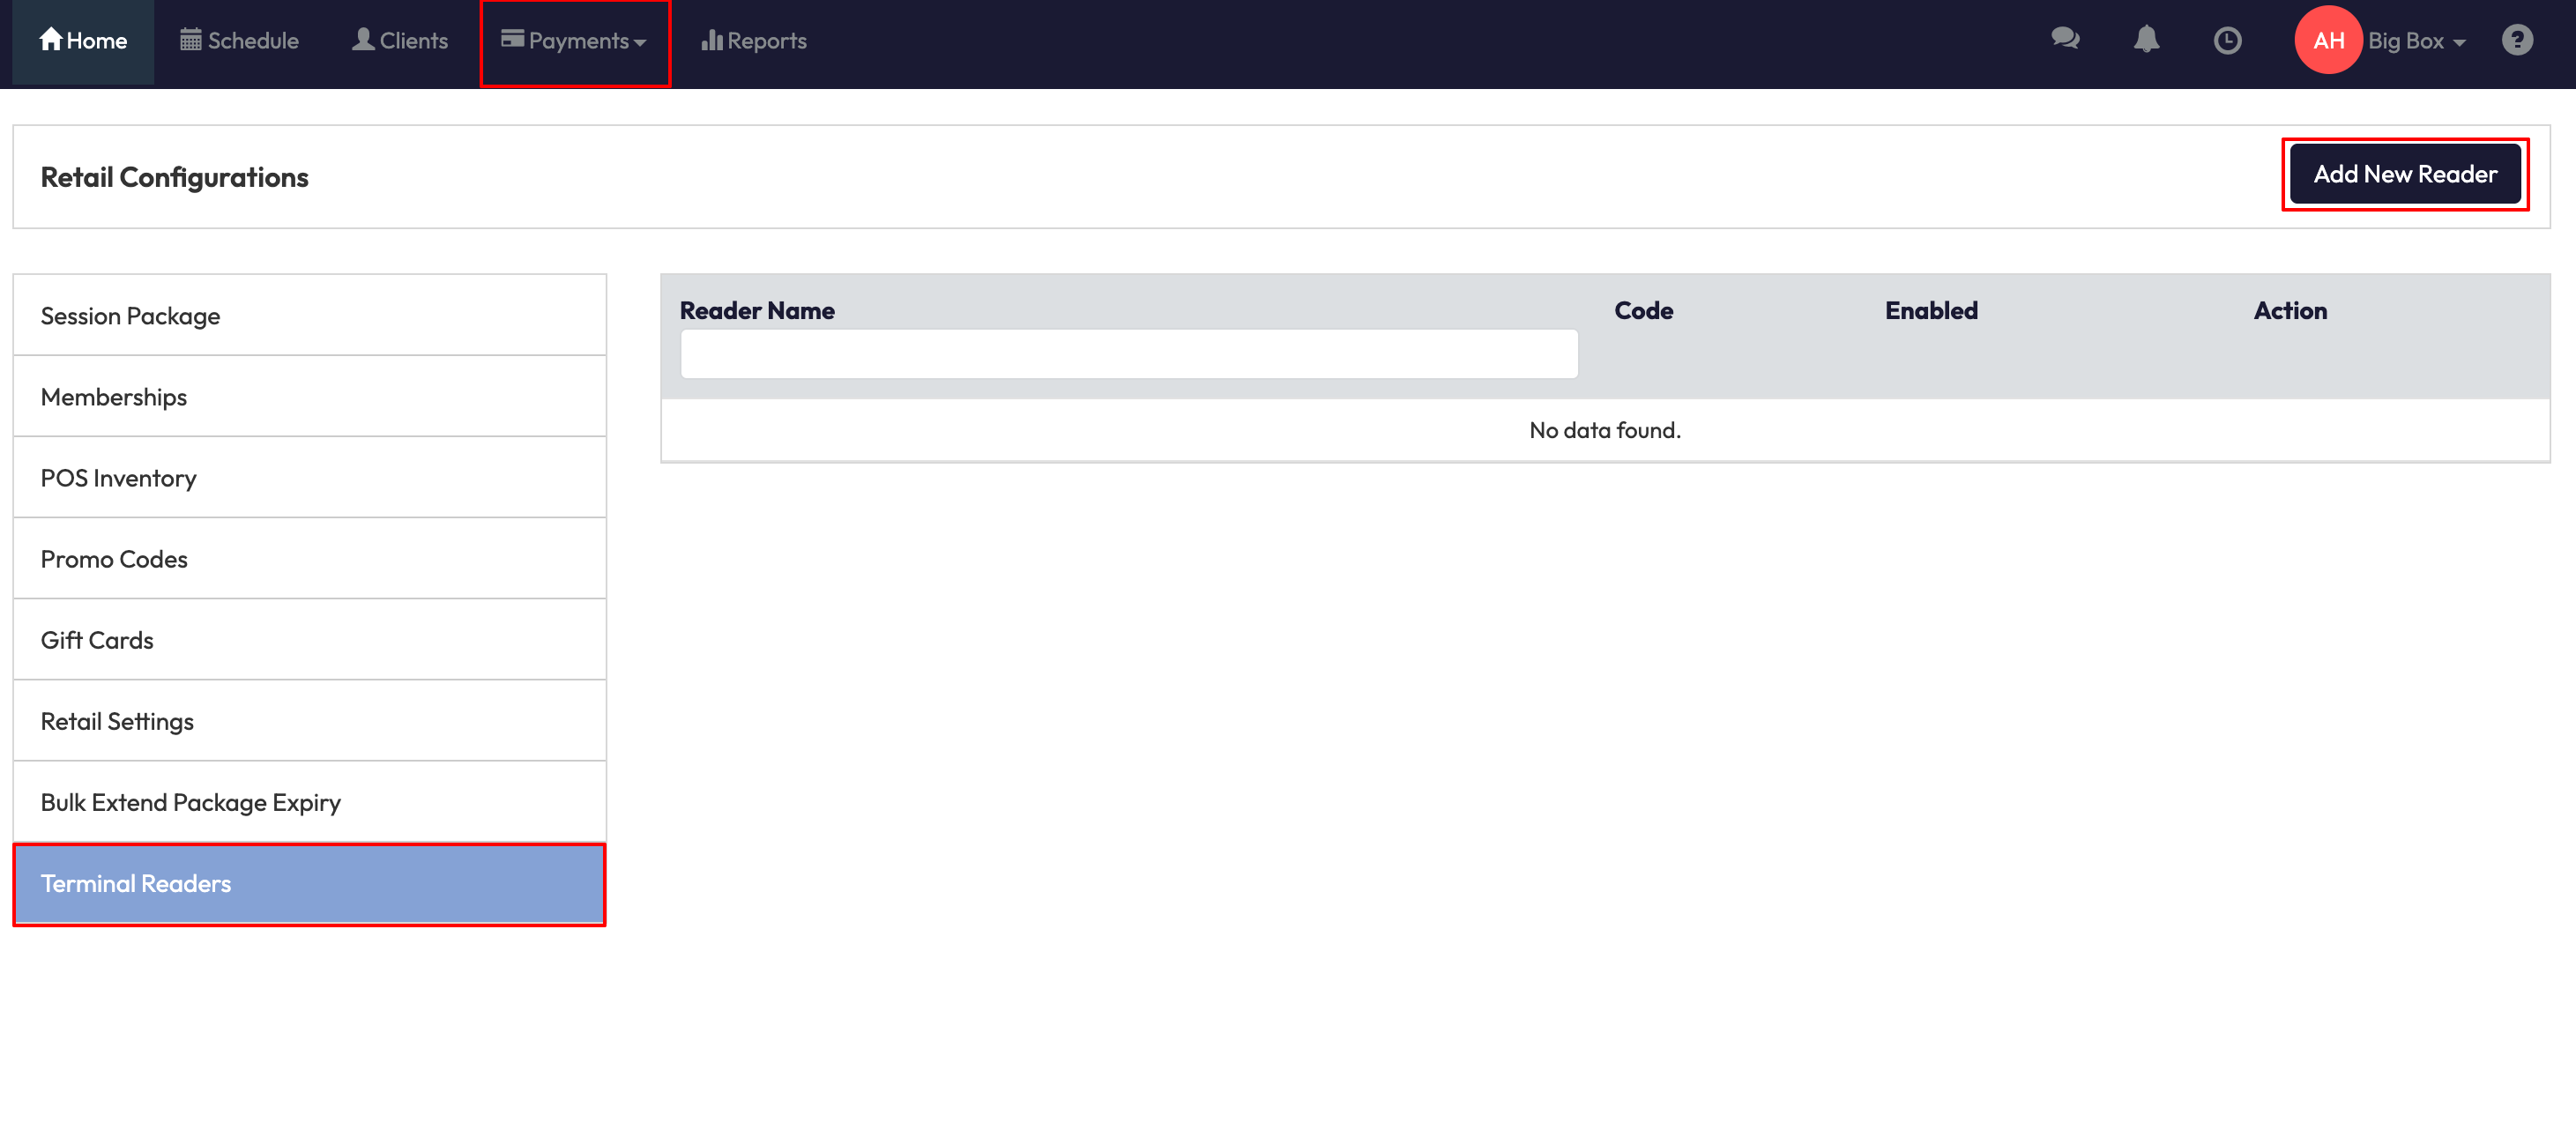Screen dimensions: 2576x1130
Task: Go to Gift Cards section
Action: tap(309, 640)
